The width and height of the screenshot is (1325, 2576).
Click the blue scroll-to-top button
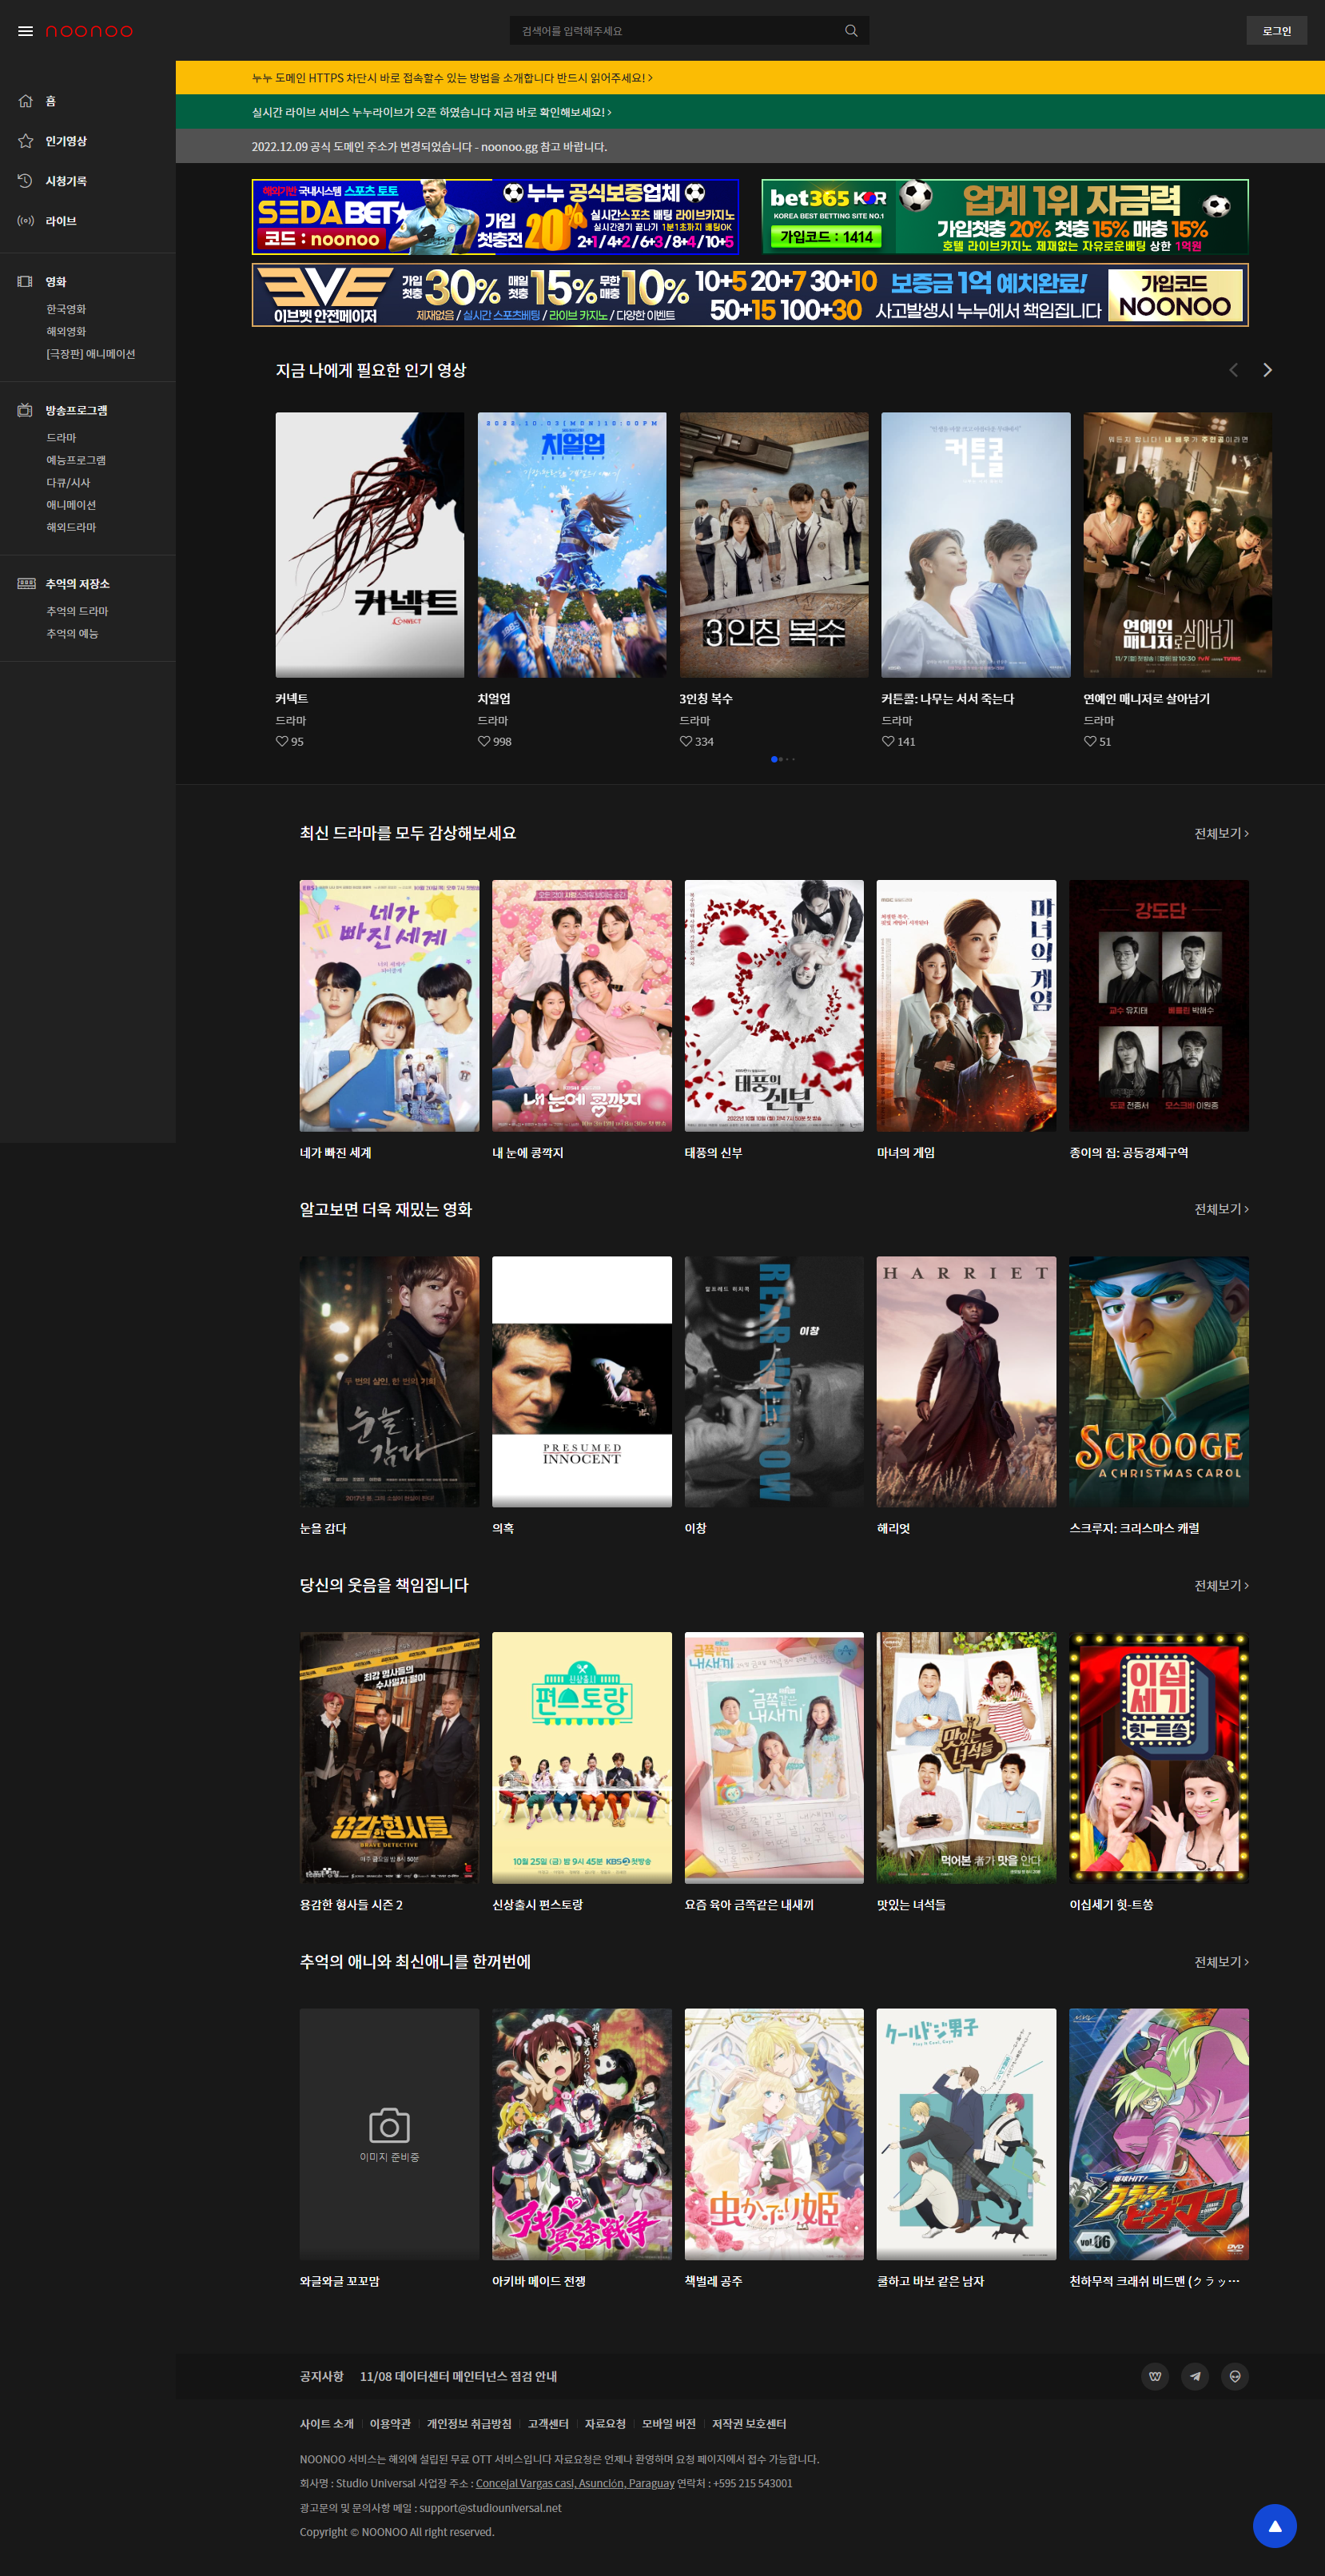1274,2526
